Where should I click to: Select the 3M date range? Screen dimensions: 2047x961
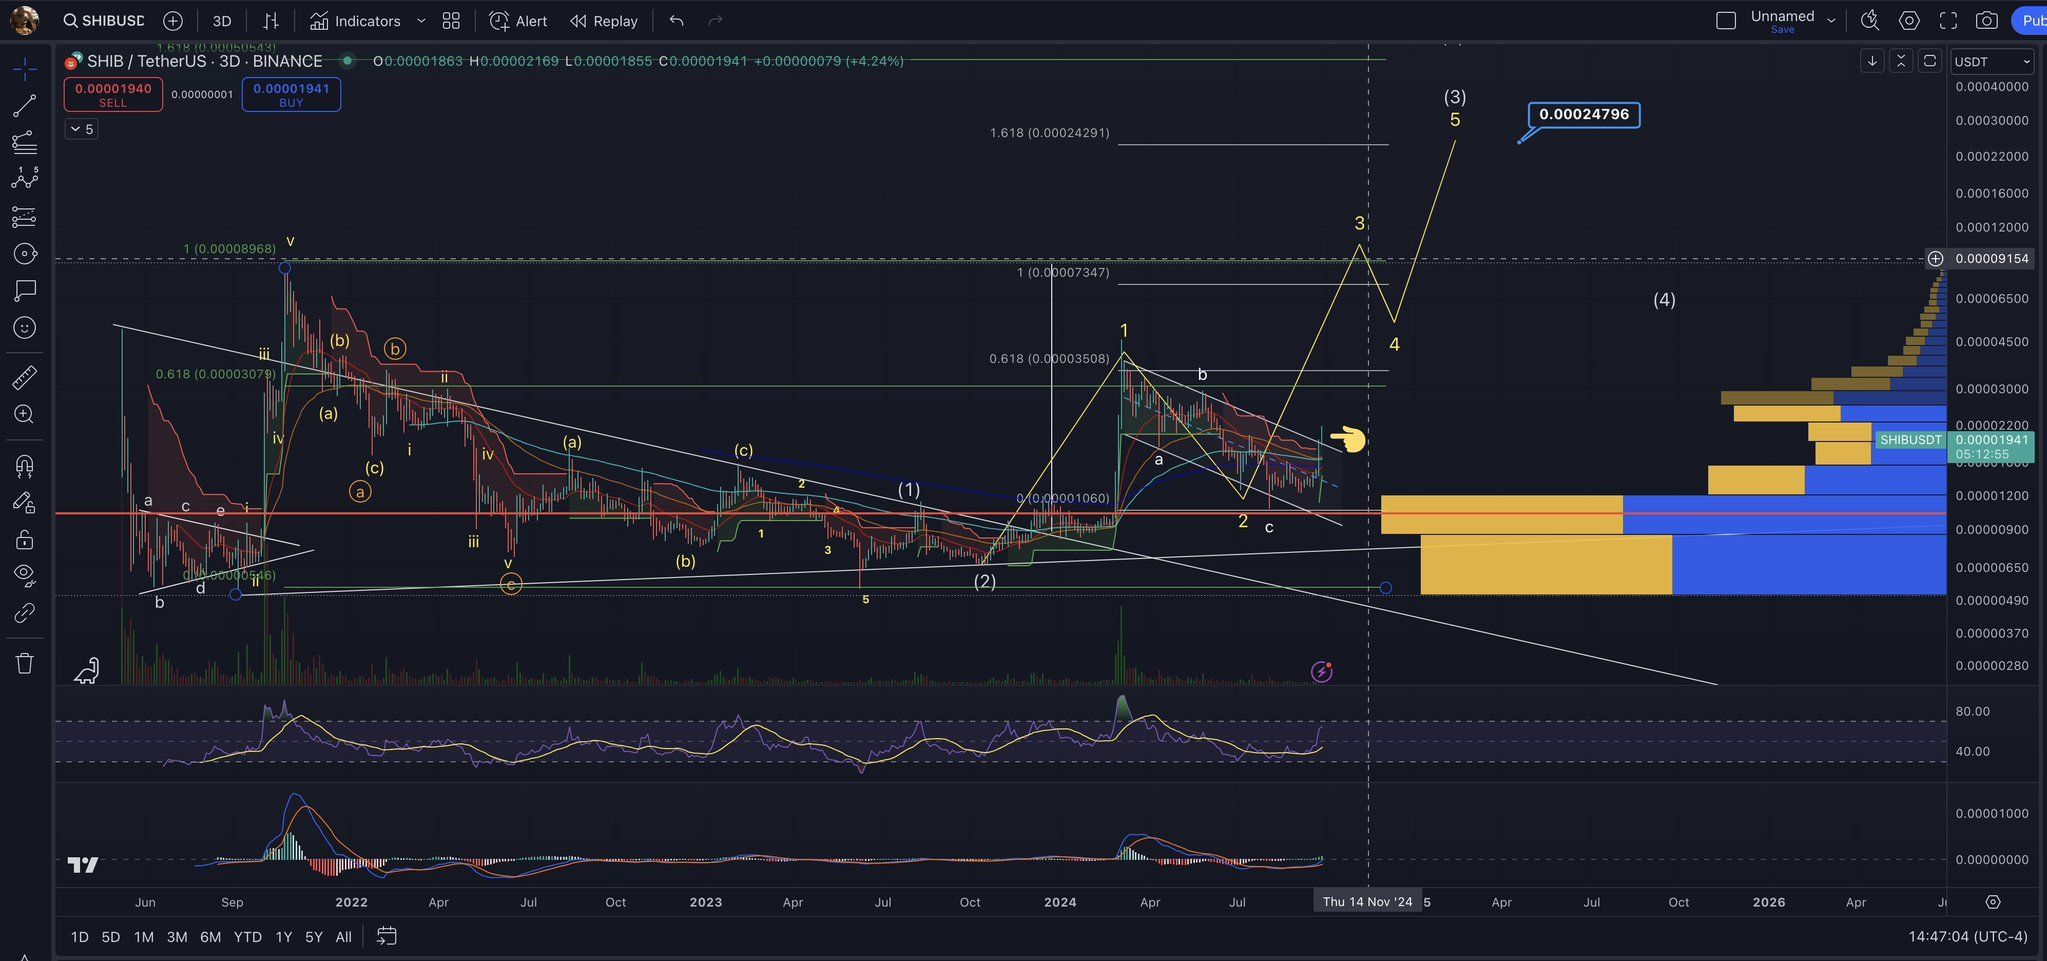(177, 937)
